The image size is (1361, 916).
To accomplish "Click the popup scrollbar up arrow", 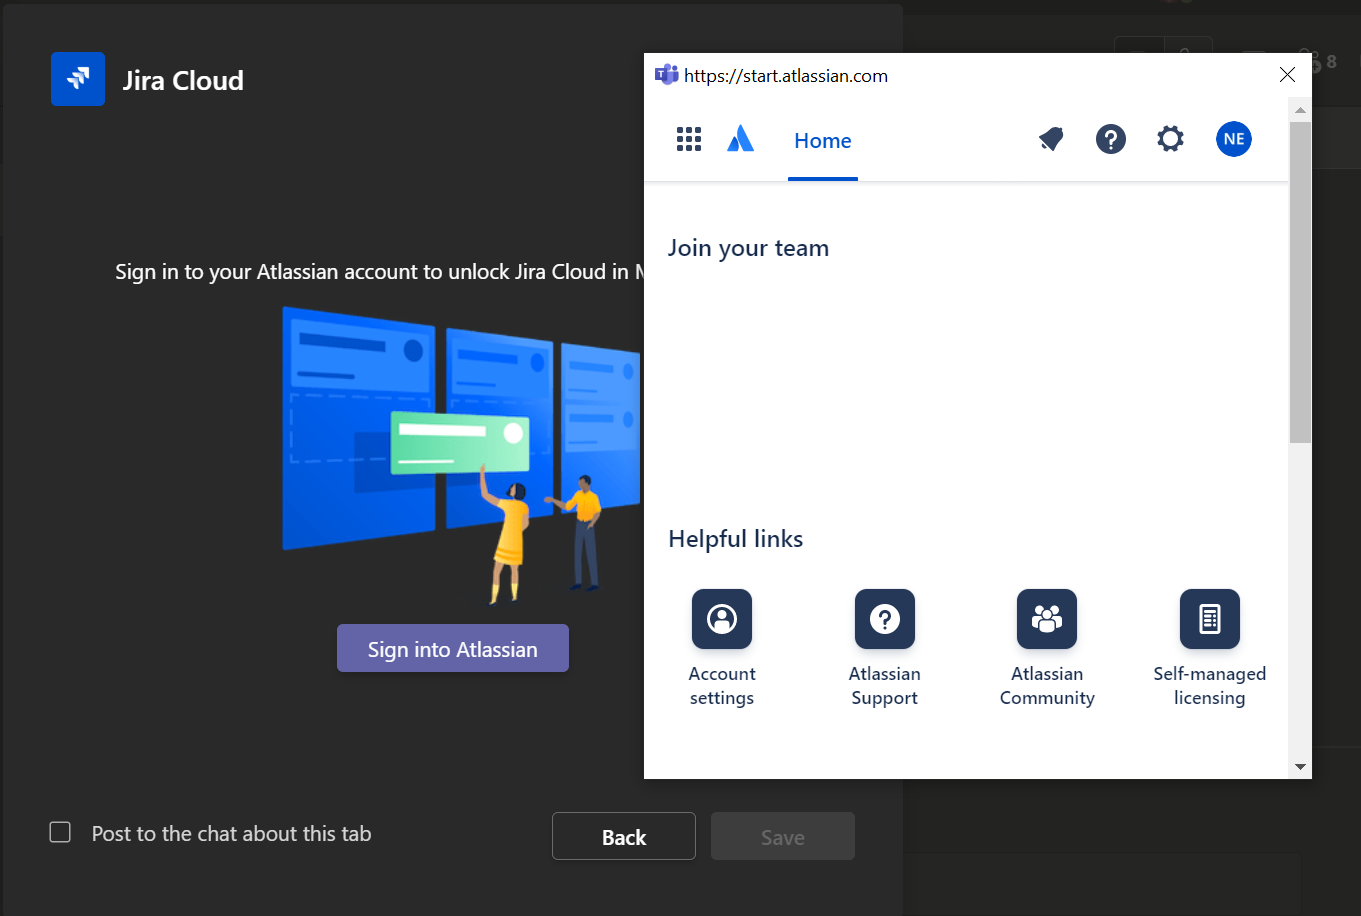I will point(1300,110).
